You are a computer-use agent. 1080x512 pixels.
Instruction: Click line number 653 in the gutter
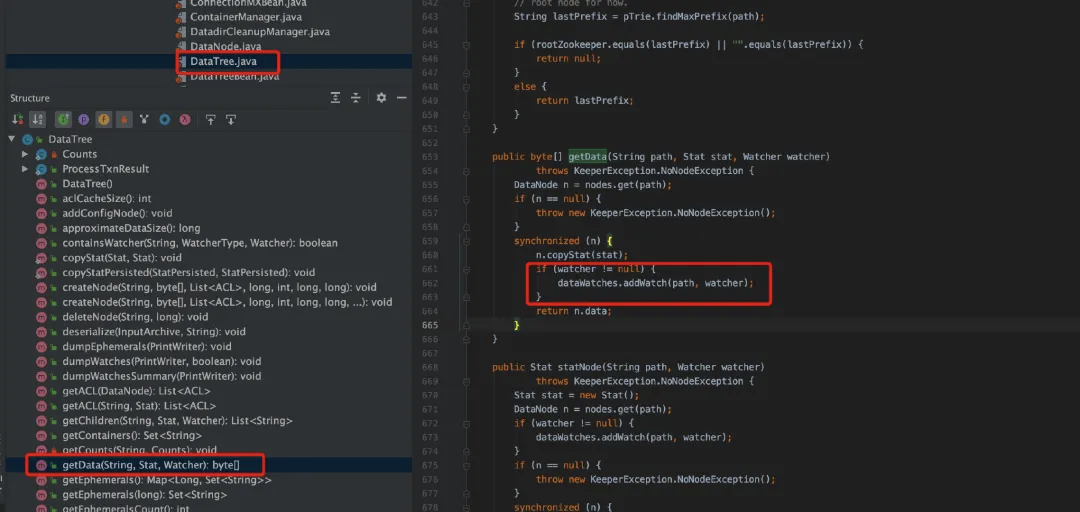point(430,156)
